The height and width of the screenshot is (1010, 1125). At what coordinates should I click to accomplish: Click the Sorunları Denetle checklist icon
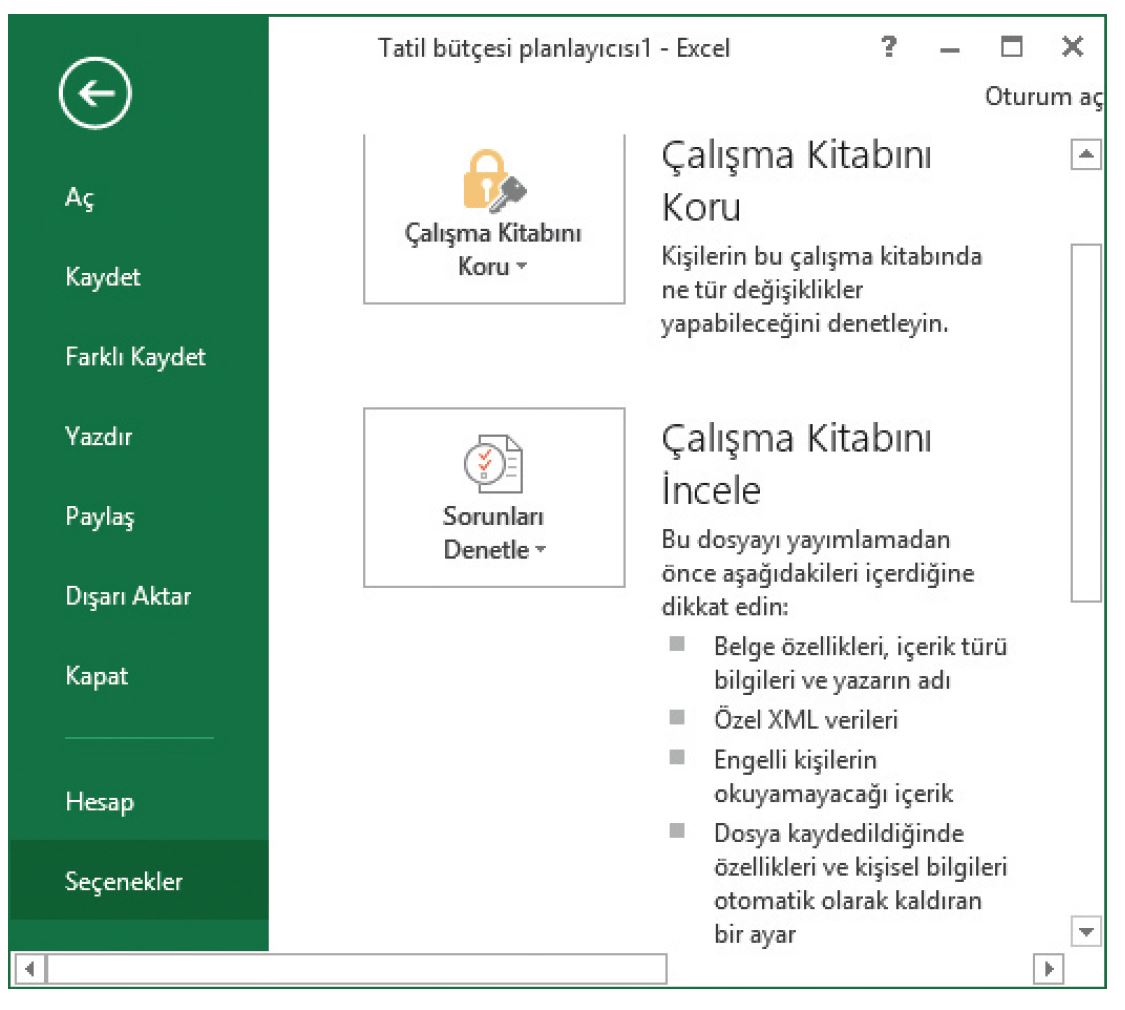(x=494, y=463)
